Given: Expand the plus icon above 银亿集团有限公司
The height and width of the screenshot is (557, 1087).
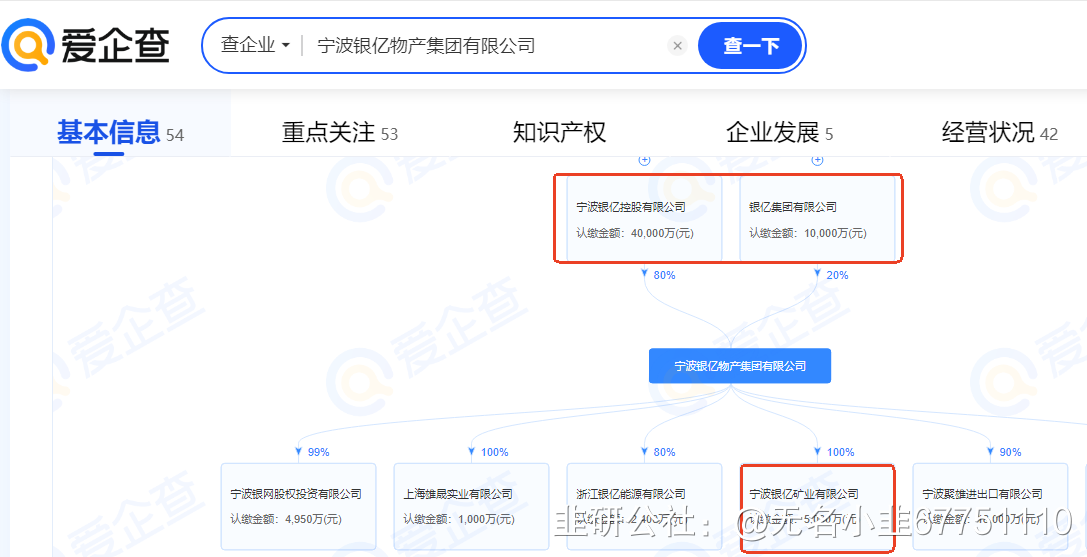Looking at the screenshot, I should 817,160.
